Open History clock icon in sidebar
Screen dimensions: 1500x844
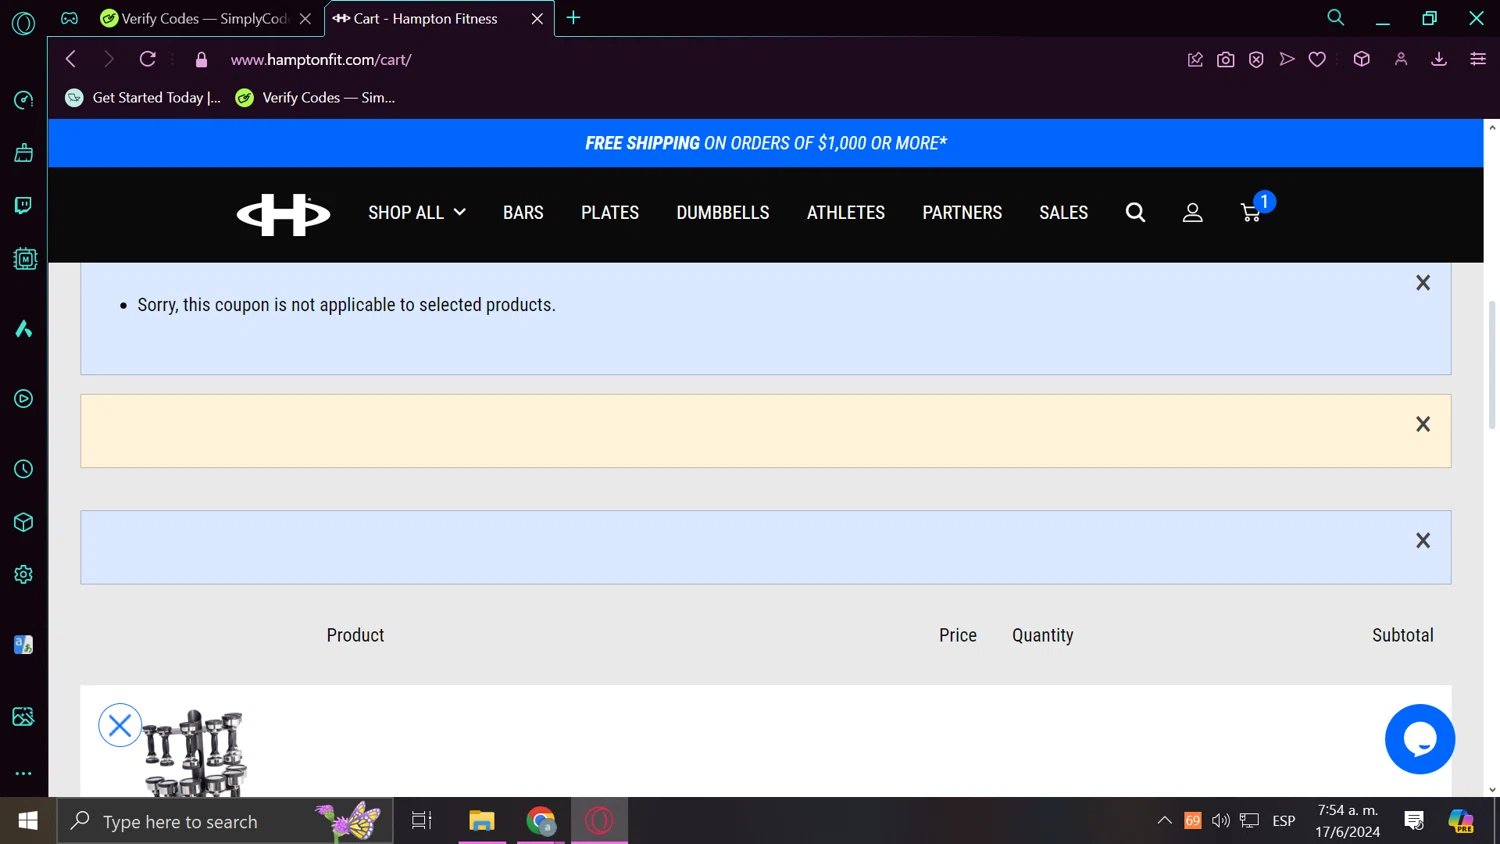(x=23, y=469)
